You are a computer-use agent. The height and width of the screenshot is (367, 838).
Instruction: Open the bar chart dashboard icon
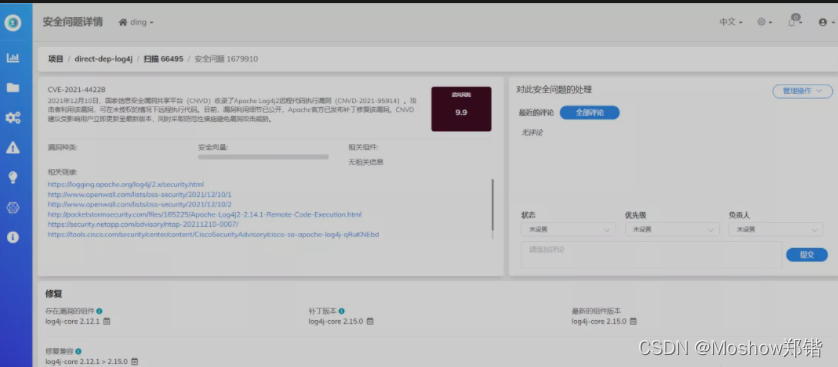click(x=13, y=58)
